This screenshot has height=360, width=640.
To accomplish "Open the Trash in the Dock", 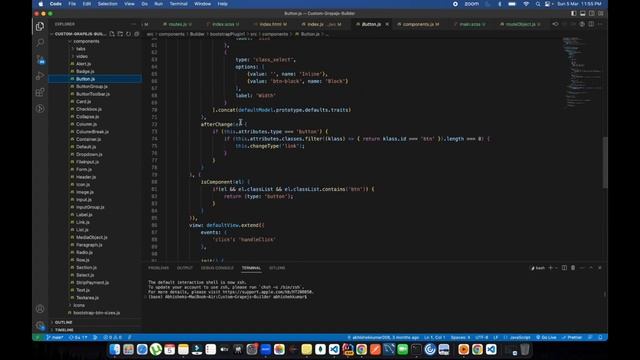I will (x=525, y=349).
